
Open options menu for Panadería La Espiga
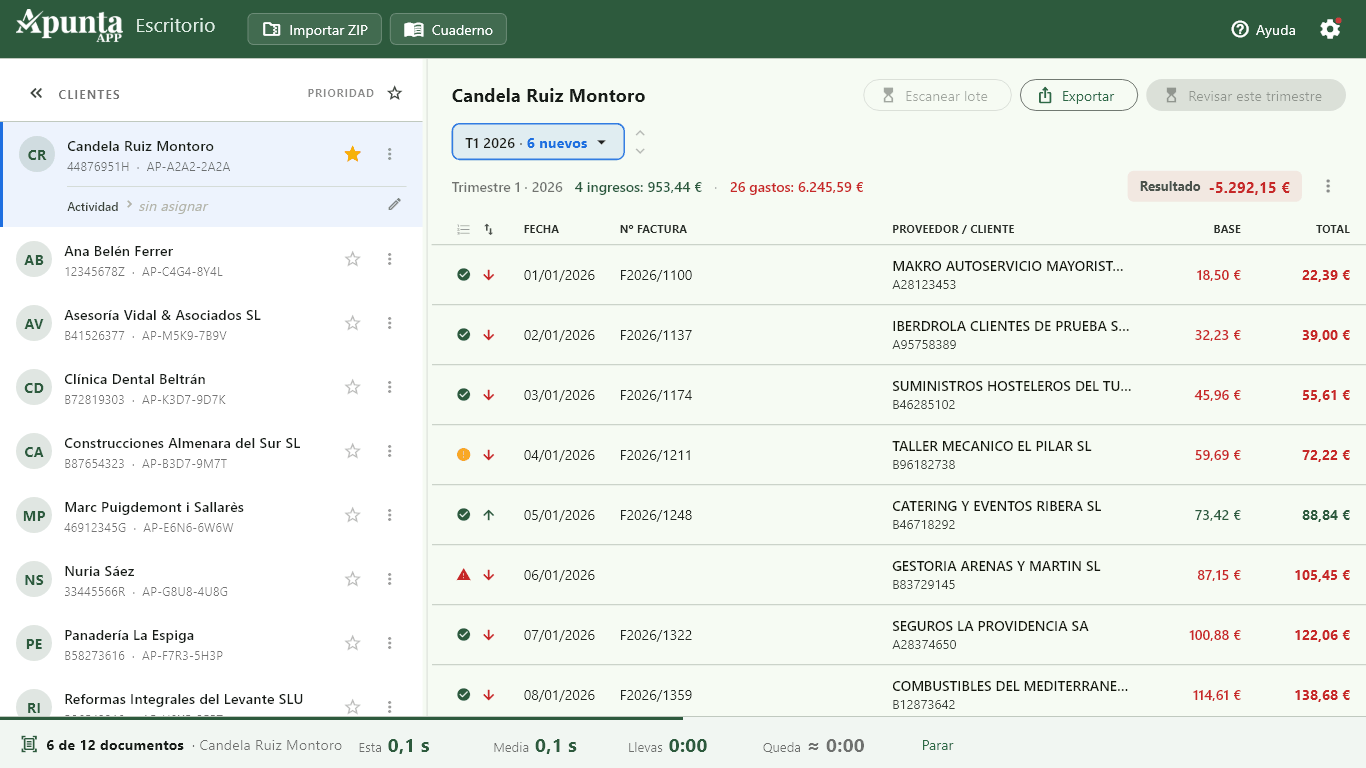390,643
